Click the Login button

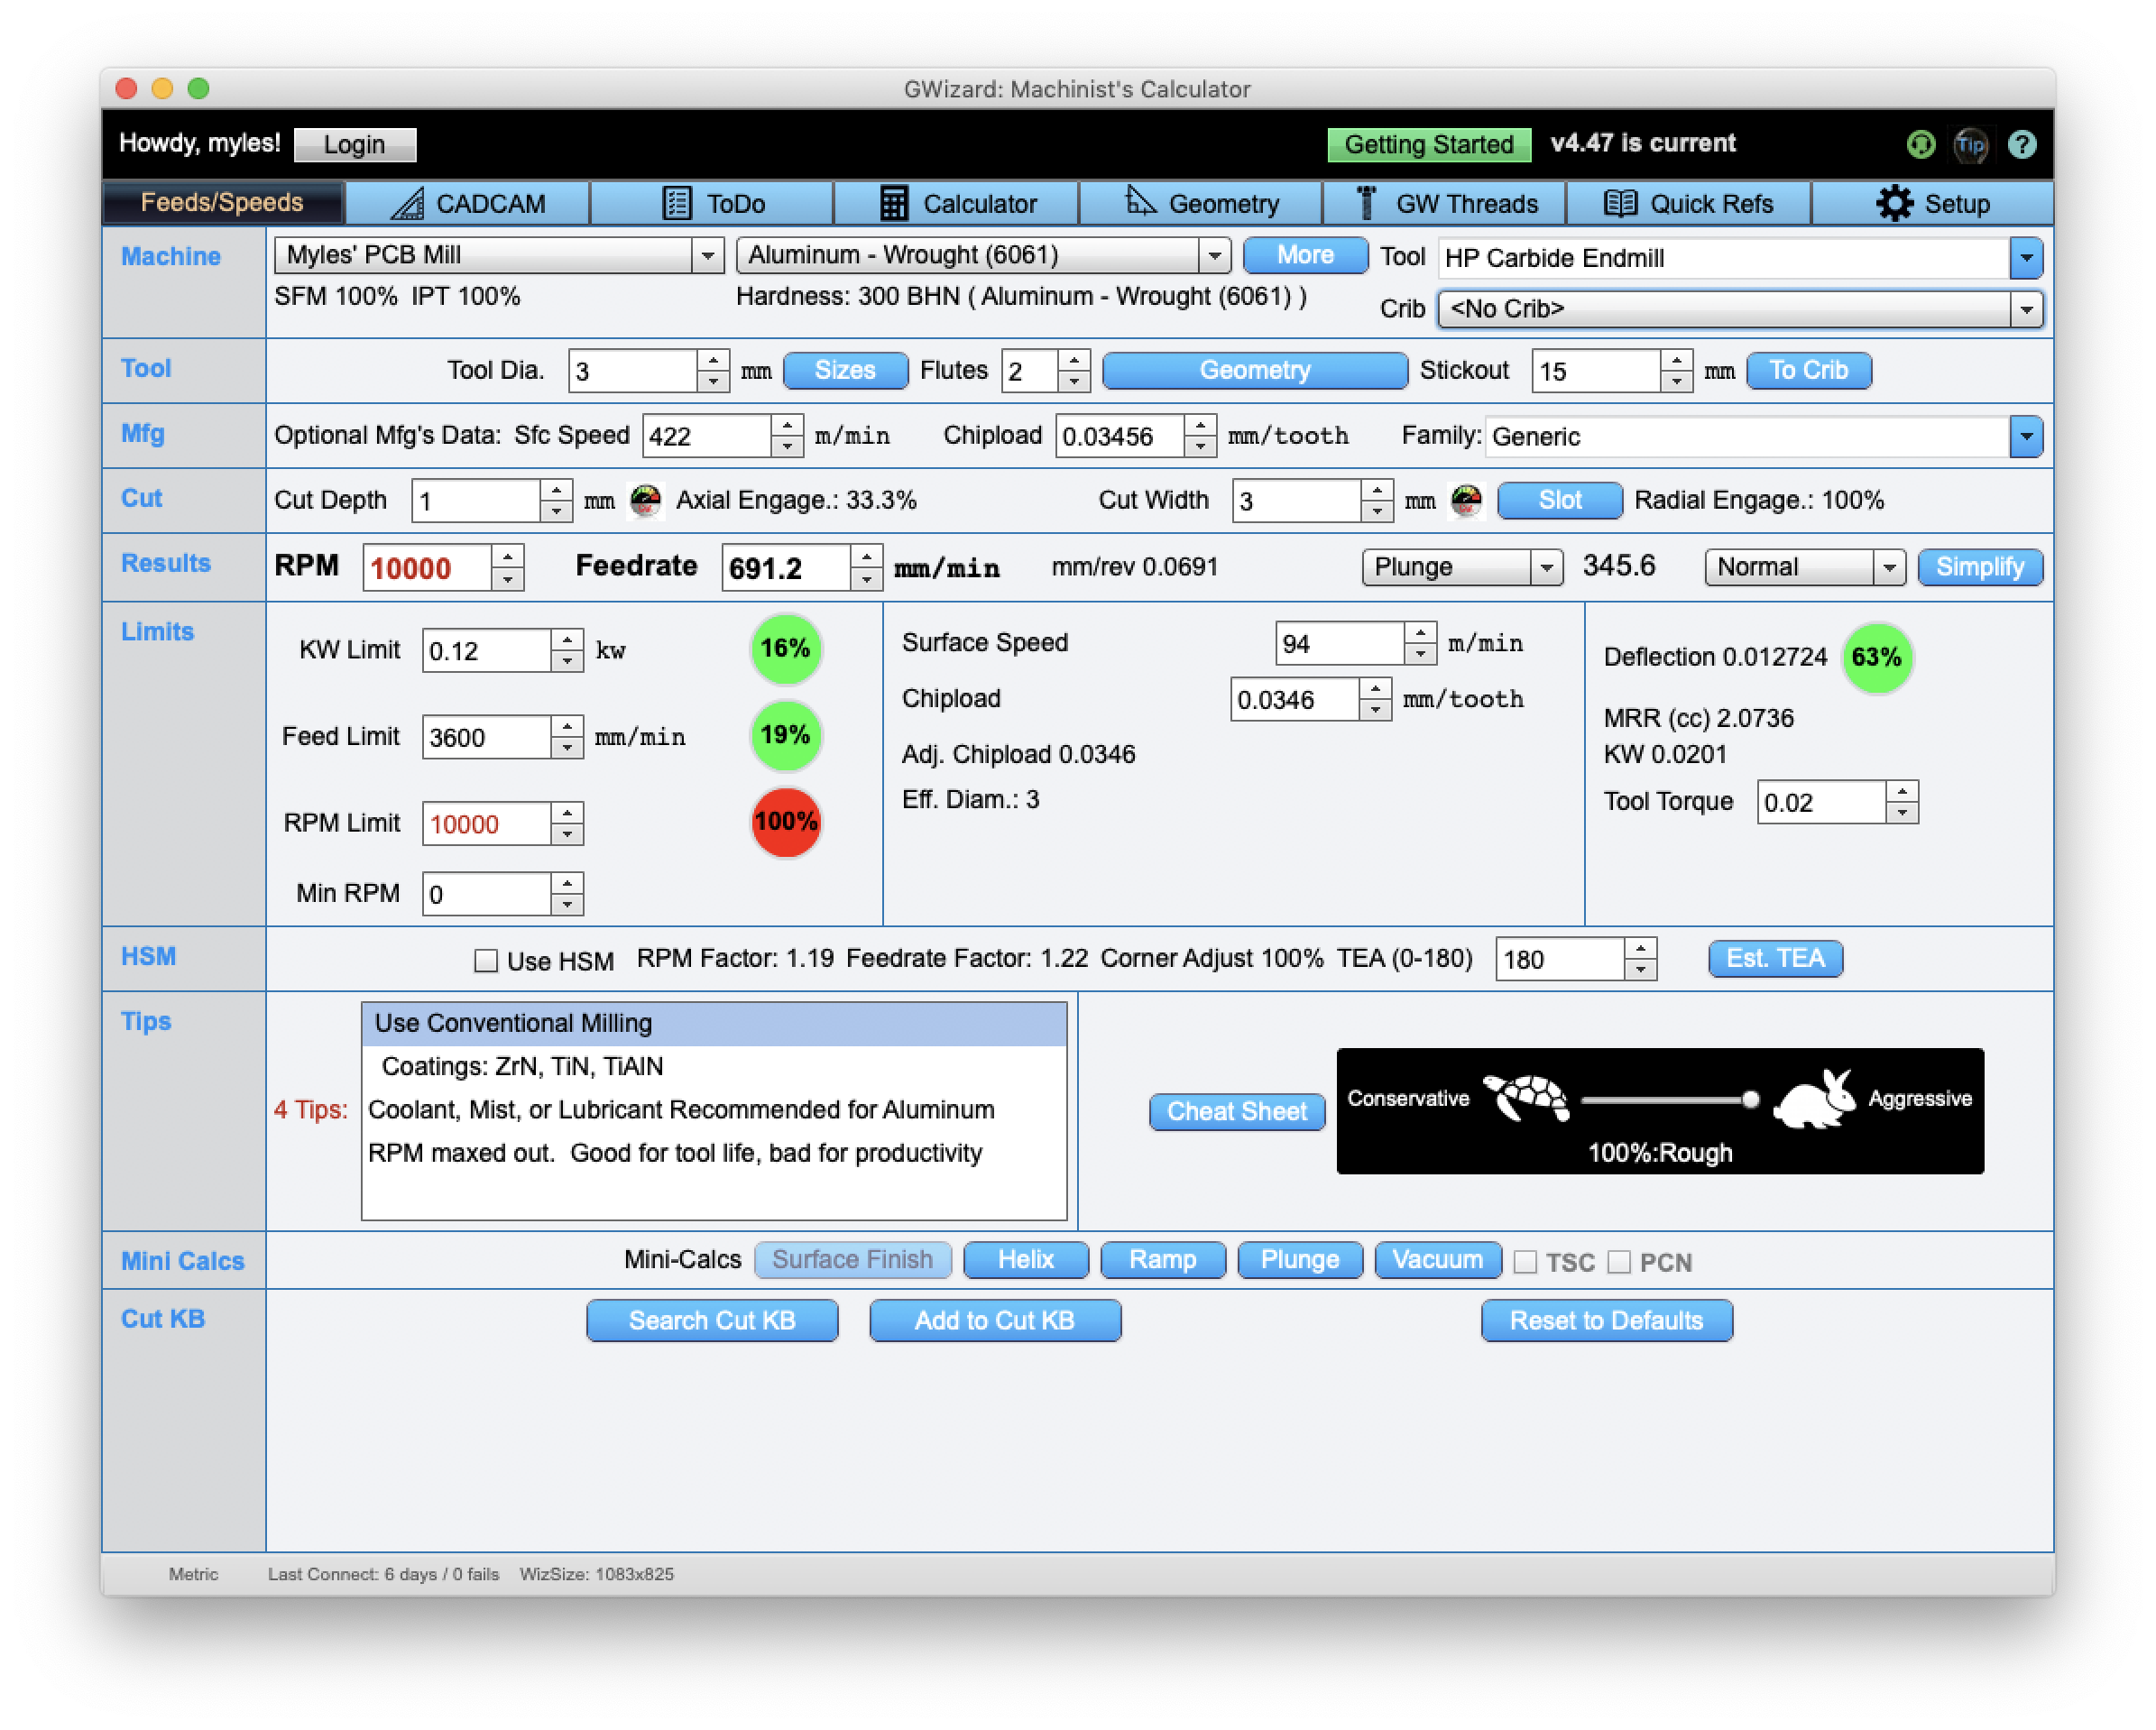[355, 144]
